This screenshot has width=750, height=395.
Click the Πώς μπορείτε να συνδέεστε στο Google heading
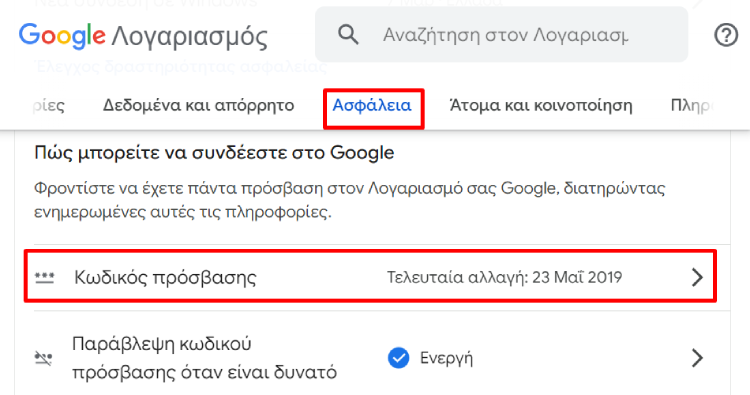pyautogui.click(x=214, y=153)
